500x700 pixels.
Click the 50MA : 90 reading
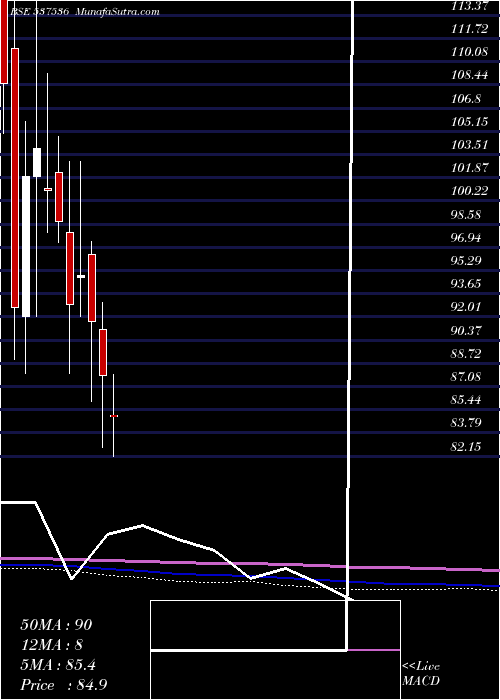pos(56,625)
